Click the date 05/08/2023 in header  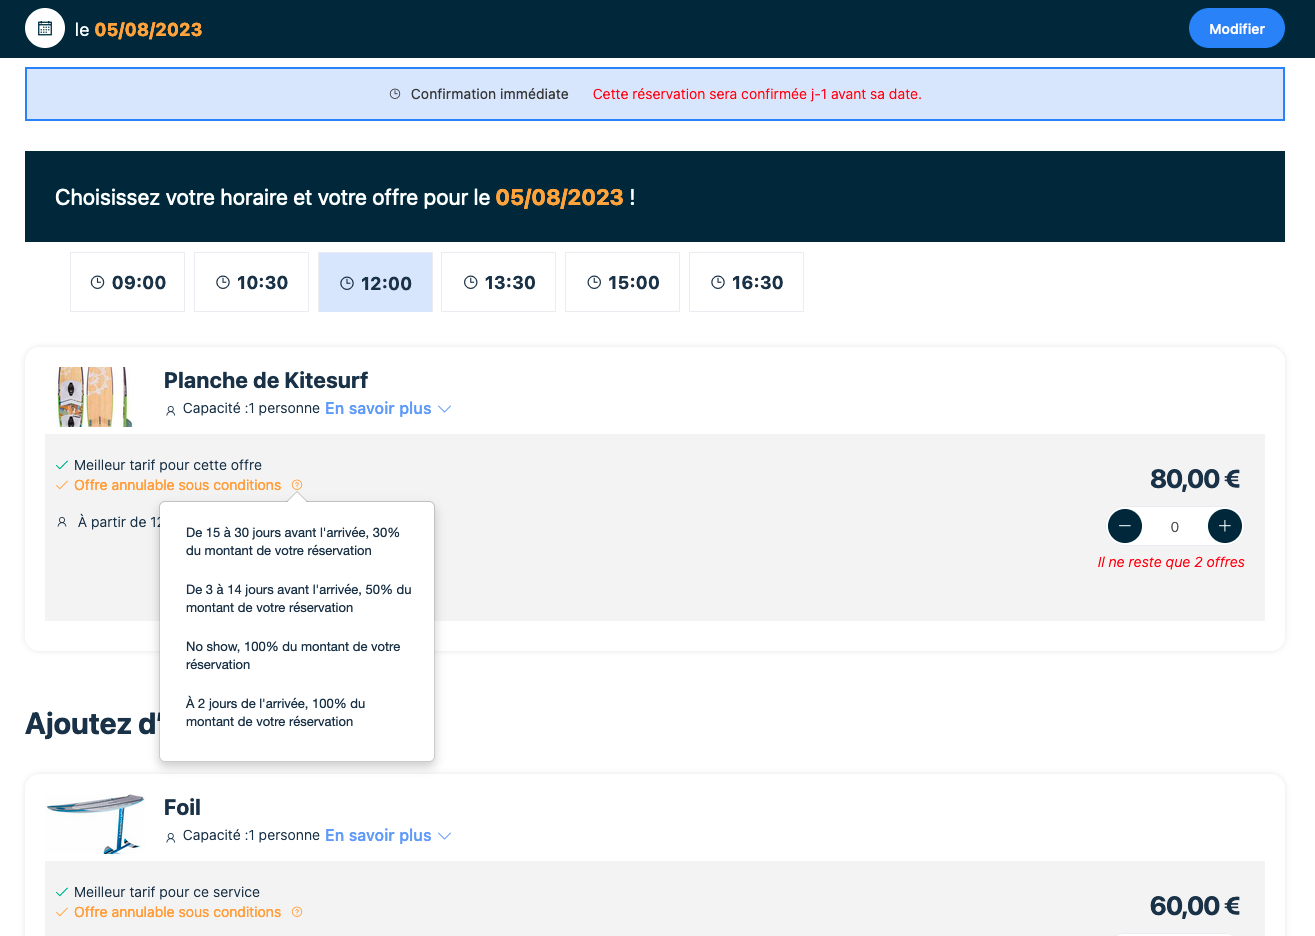[148, 30]
